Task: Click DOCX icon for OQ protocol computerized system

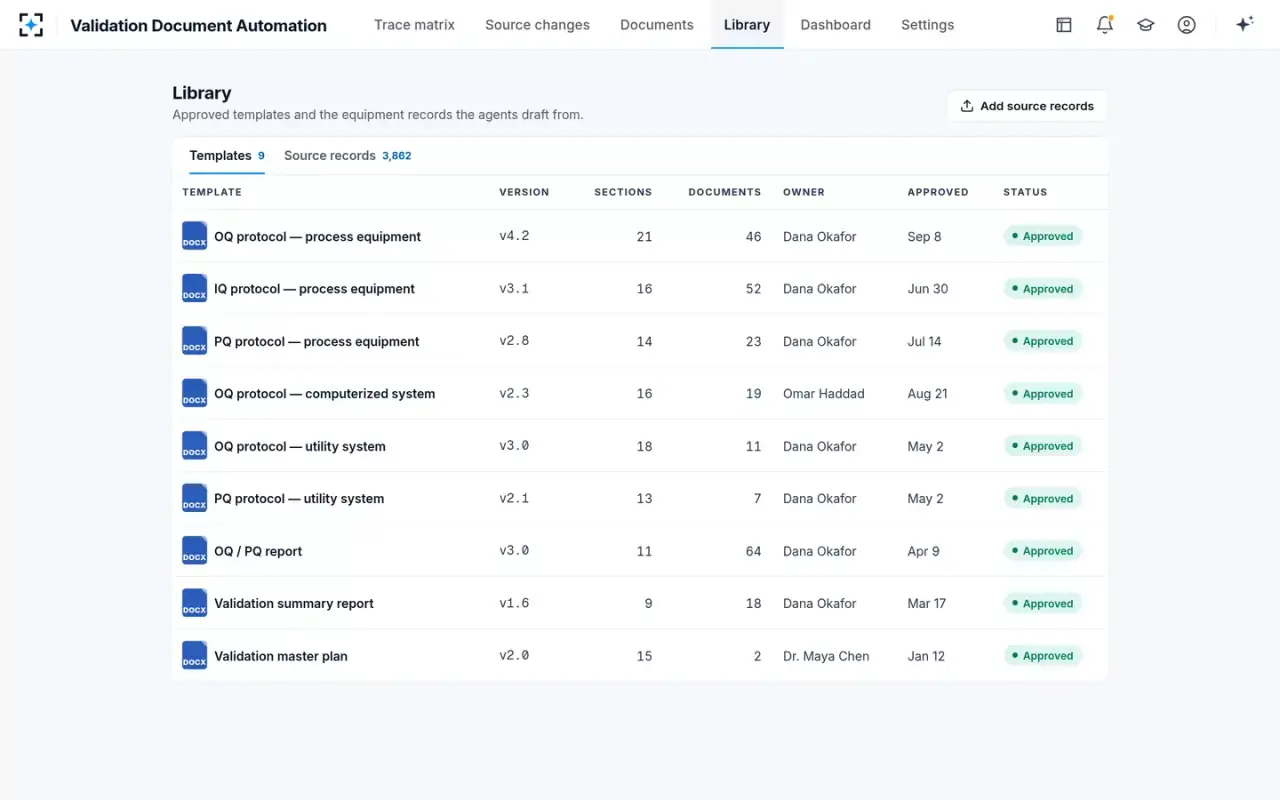Action: [194, 393]
